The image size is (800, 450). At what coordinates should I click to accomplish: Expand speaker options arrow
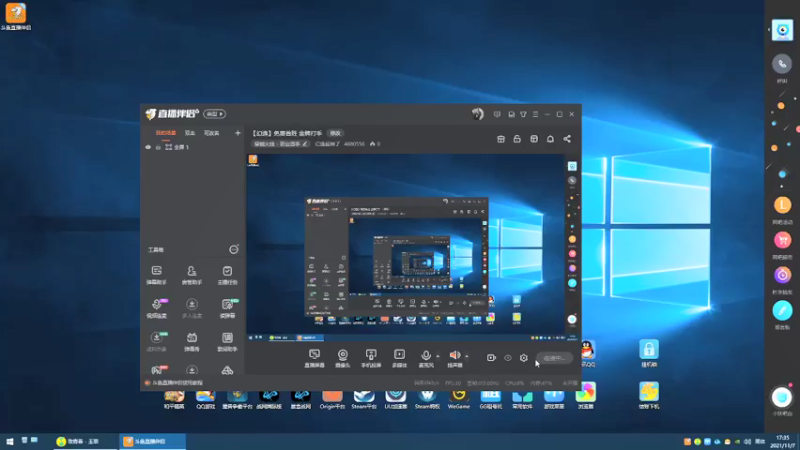(x=467, y=356)
